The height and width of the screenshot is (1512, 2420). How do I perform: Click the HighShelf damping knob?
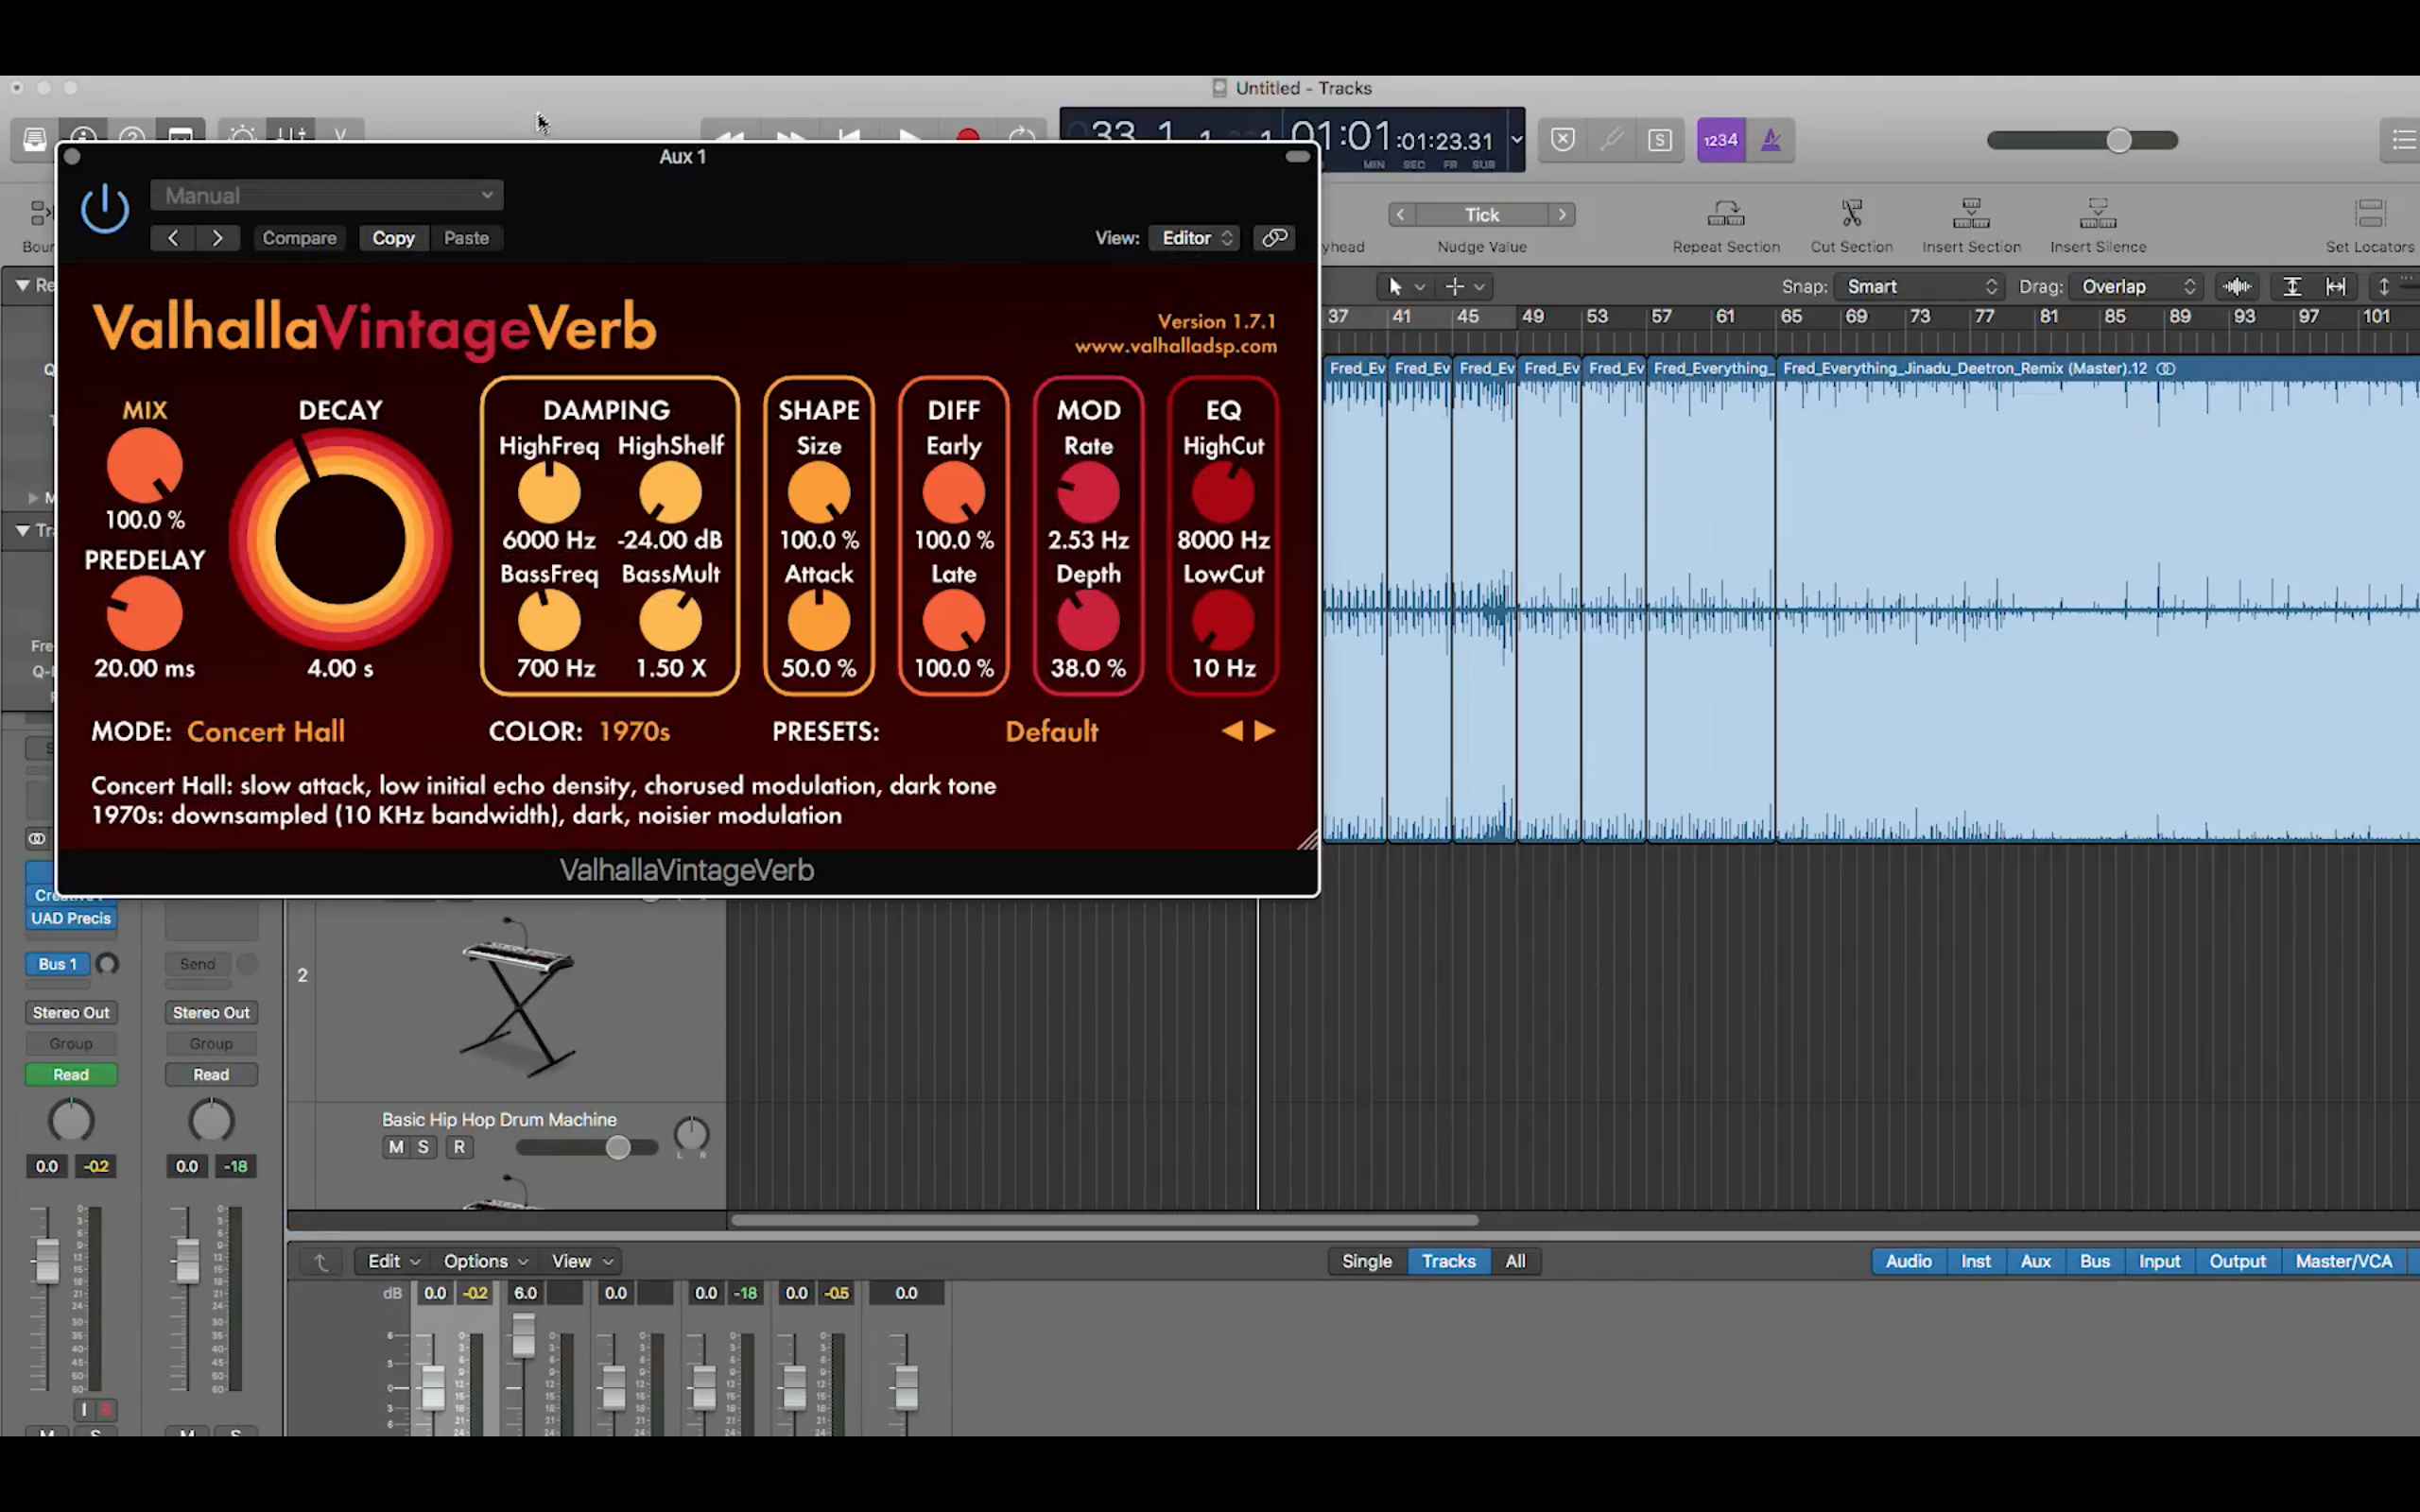670,493
